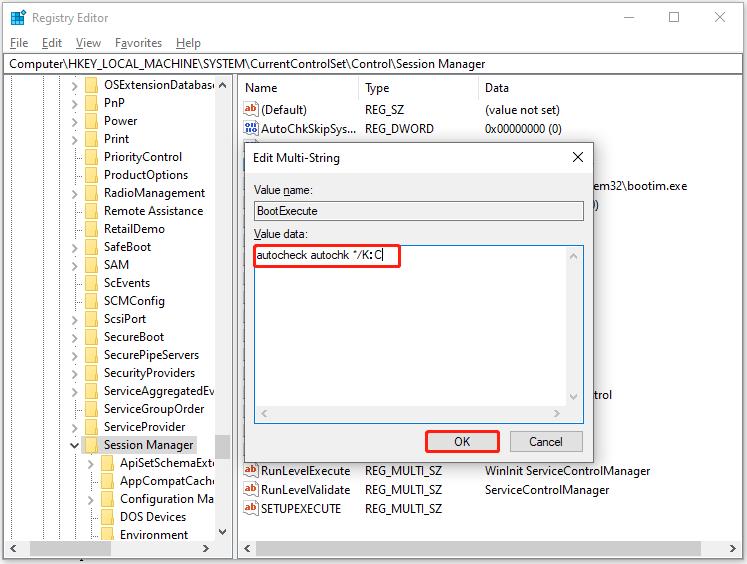Click the (Default) string value icon
The width and height of the screenshot is (747, 564).
(251, 109)
